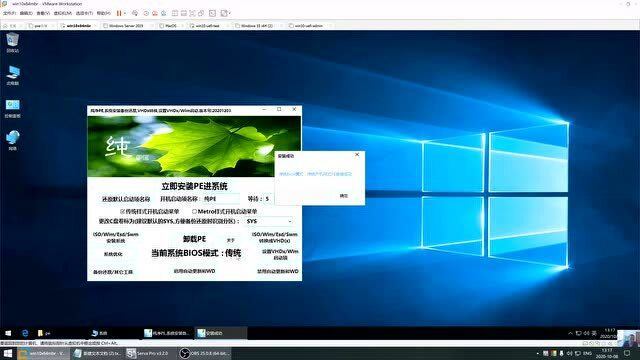Click the volume icon in guest tray

587,333
